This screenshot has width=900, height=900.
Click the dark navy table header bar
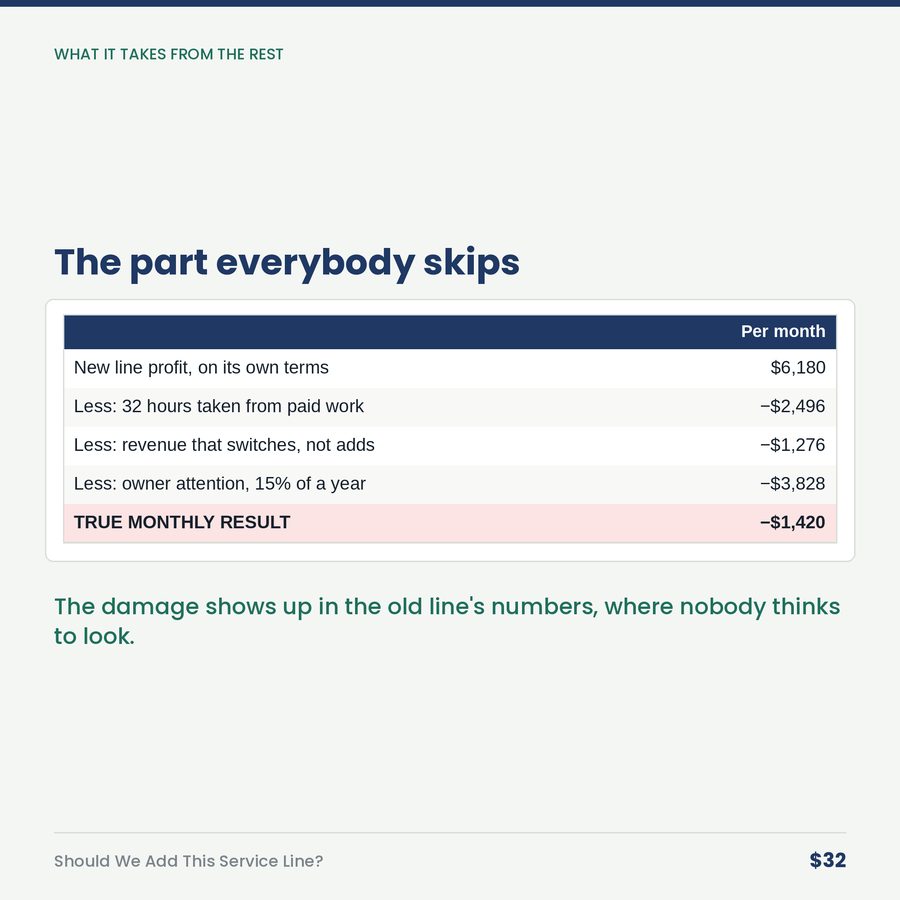tap(450, 332)
